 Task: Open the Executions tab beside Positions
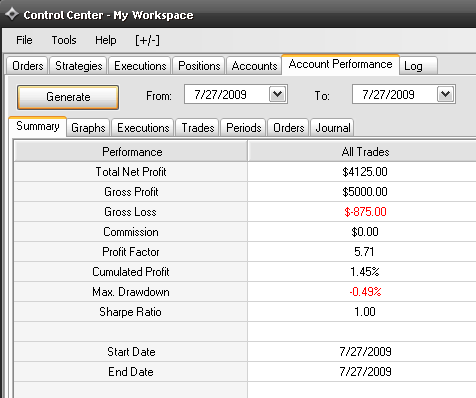[140, 66]
